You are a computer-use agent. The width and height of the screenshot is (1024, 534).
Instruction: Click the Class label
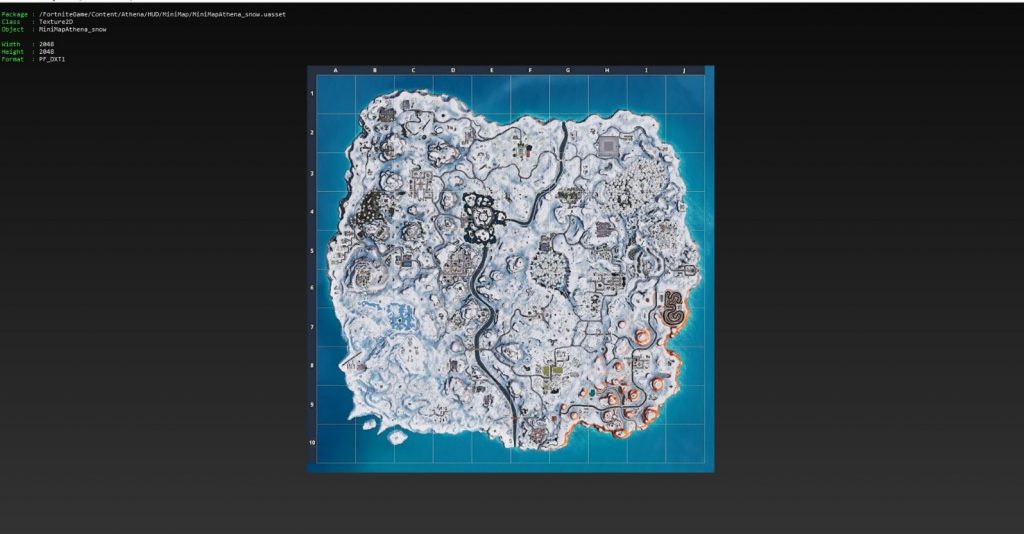coord(10,22)
